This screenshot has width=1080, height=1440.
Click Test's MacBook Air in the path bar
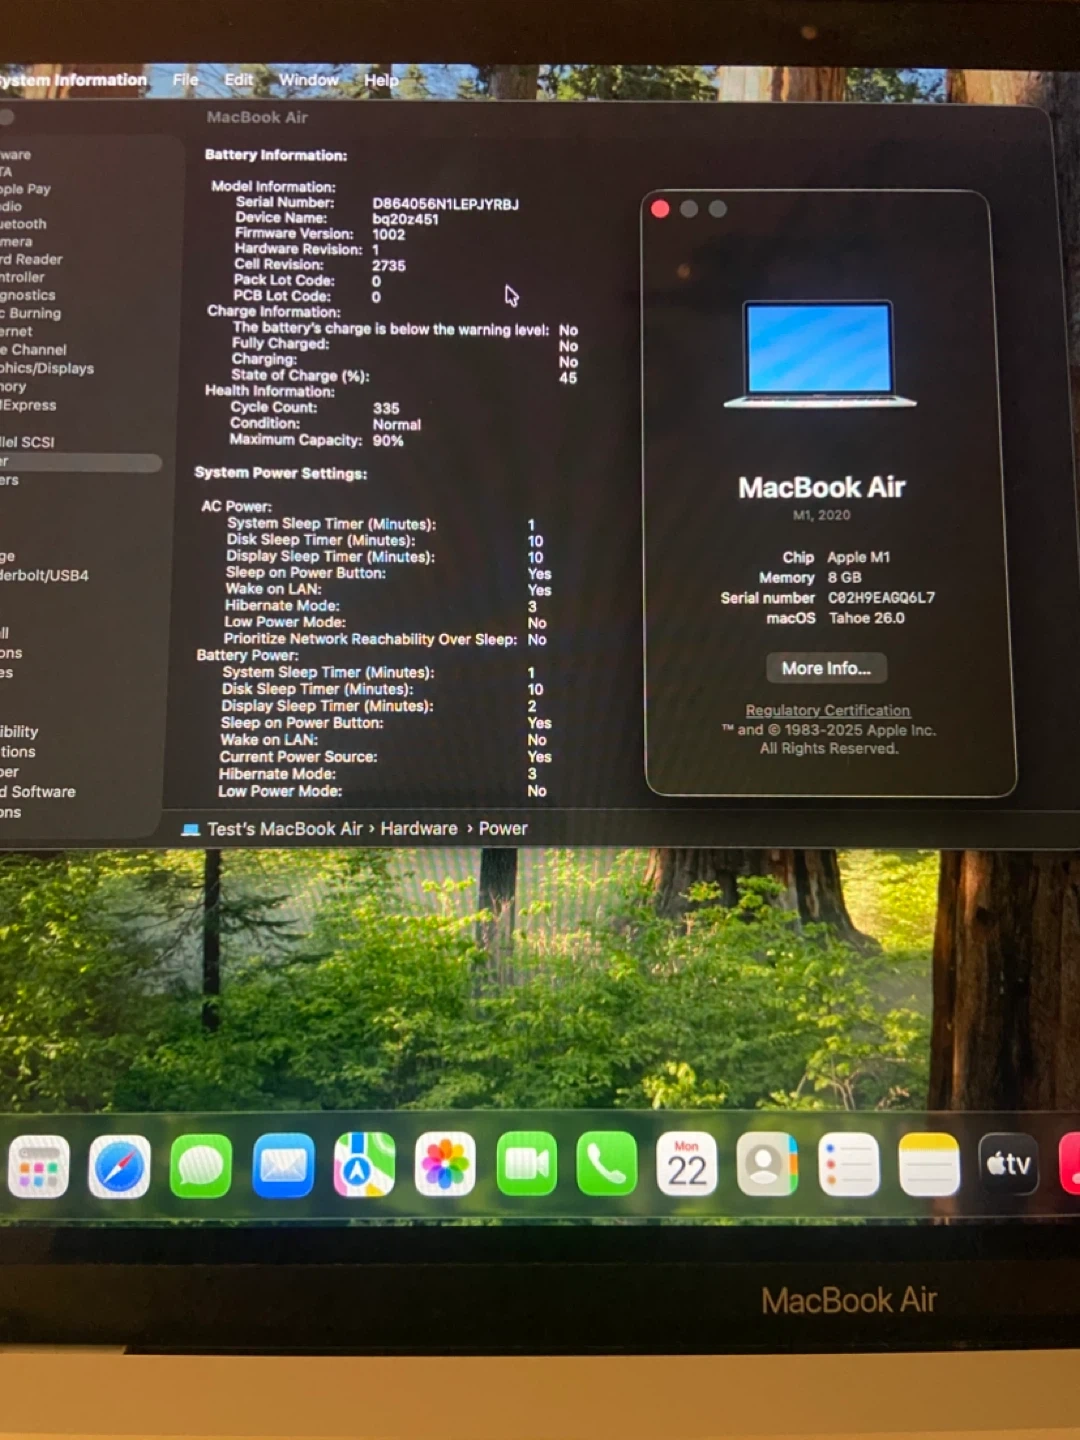[x=285, y=829]
